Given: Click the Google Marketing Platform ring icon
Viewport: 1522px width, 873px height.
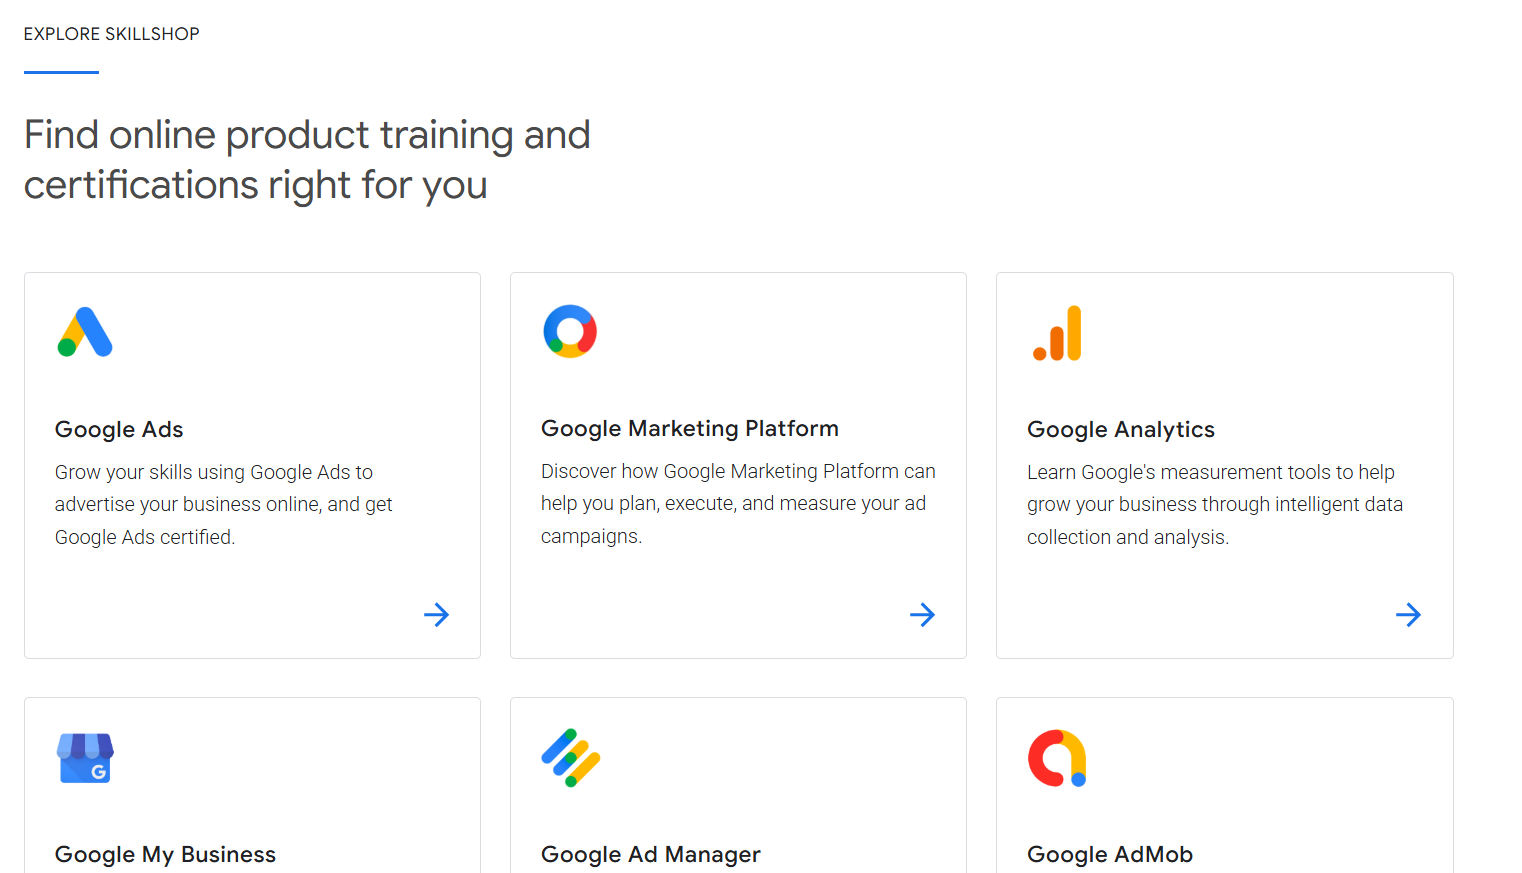Looking at the screenshot, I should click(570, 331).
